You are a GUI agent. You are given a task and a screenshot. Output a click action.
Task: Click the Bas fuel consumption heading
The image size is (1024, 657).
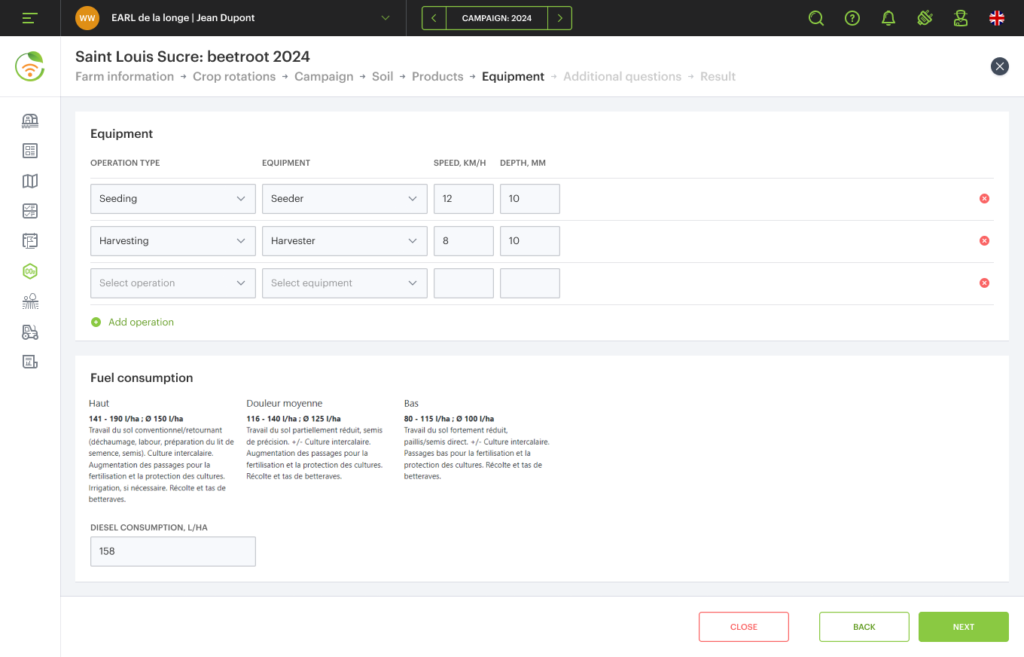411,404
